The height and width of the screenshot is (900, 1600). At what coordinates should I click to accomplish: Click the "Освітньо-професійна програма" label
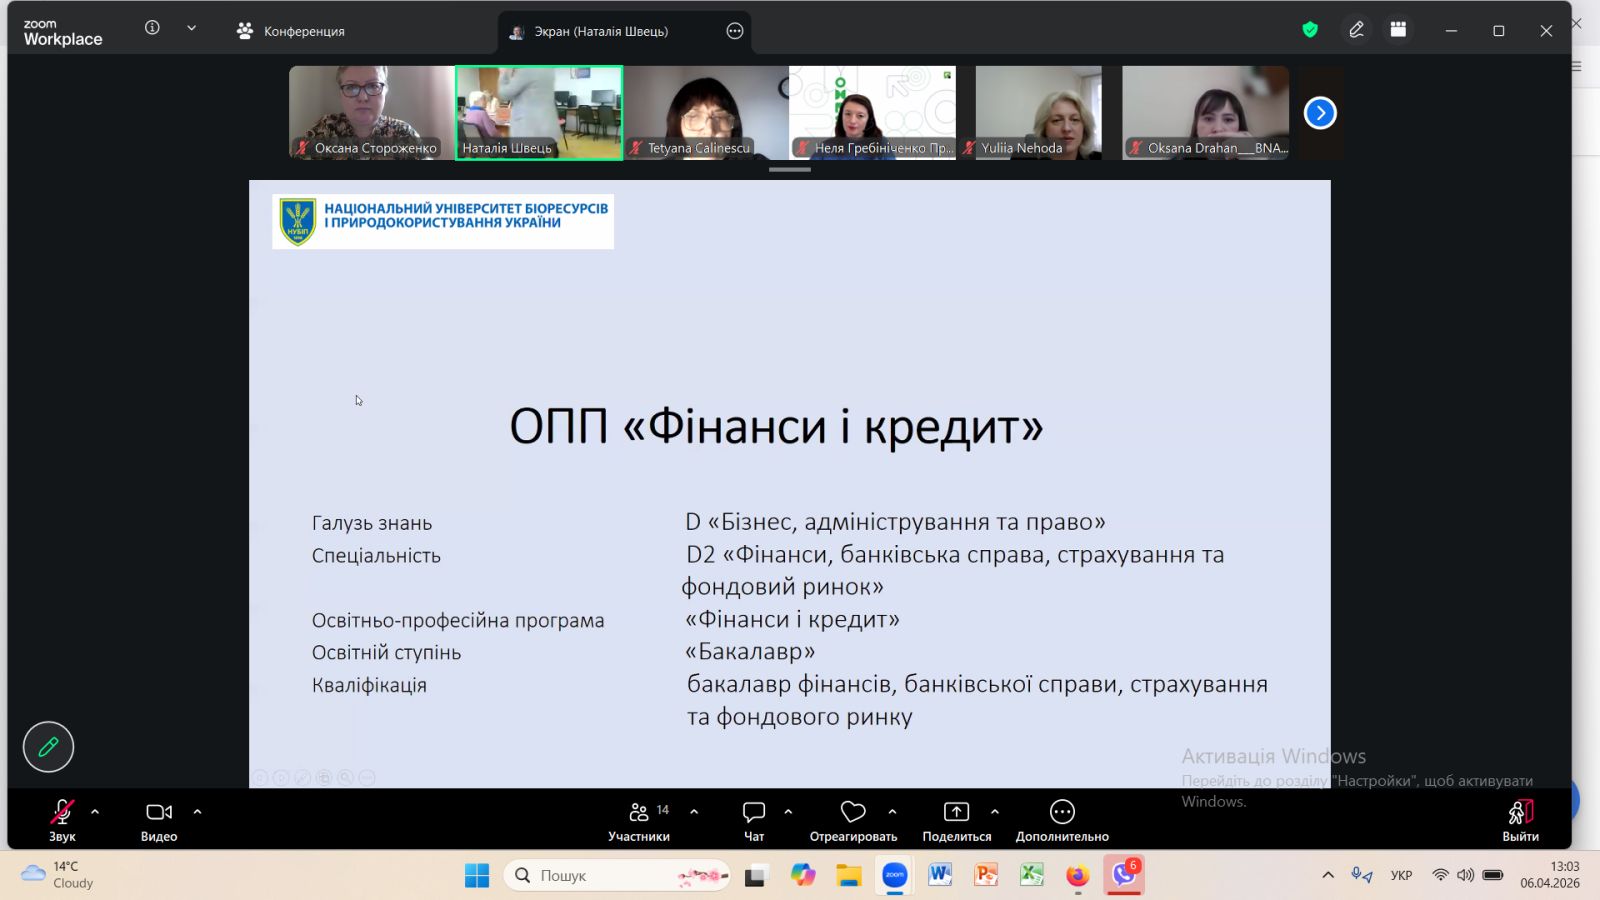(x=458, y=620)
